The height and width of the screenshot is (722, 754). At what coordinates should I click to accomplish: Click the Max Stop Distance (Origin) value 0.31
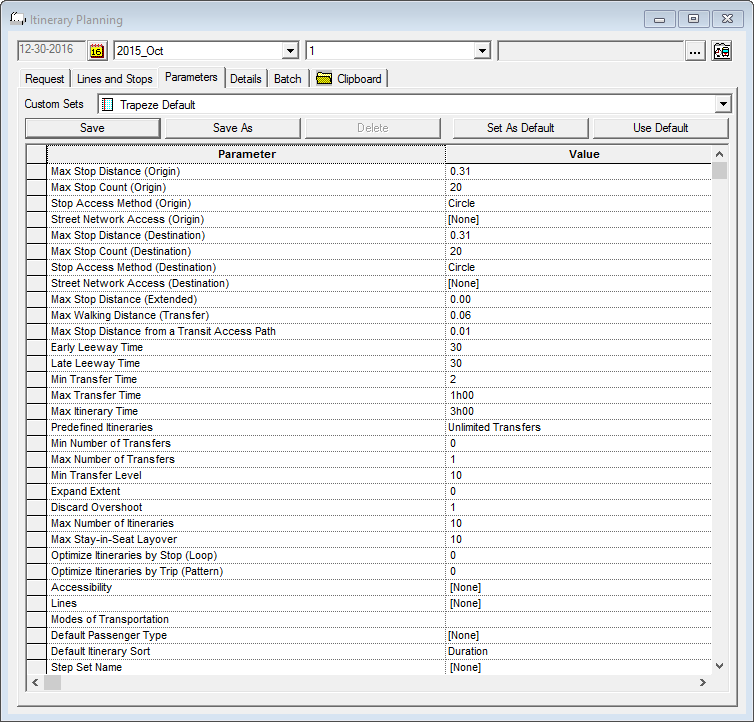pyautogui.click(x=578, y=172)
